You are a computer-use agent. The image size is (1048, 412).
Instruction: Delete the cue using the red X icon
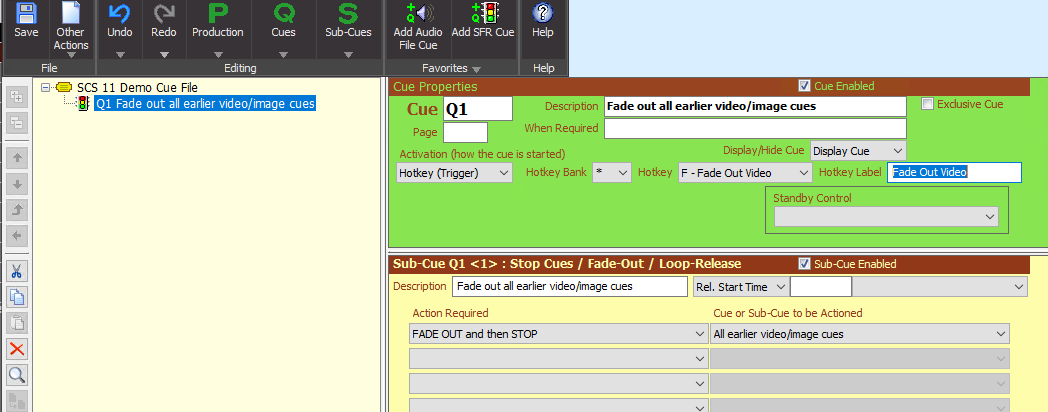pos(17,349)
